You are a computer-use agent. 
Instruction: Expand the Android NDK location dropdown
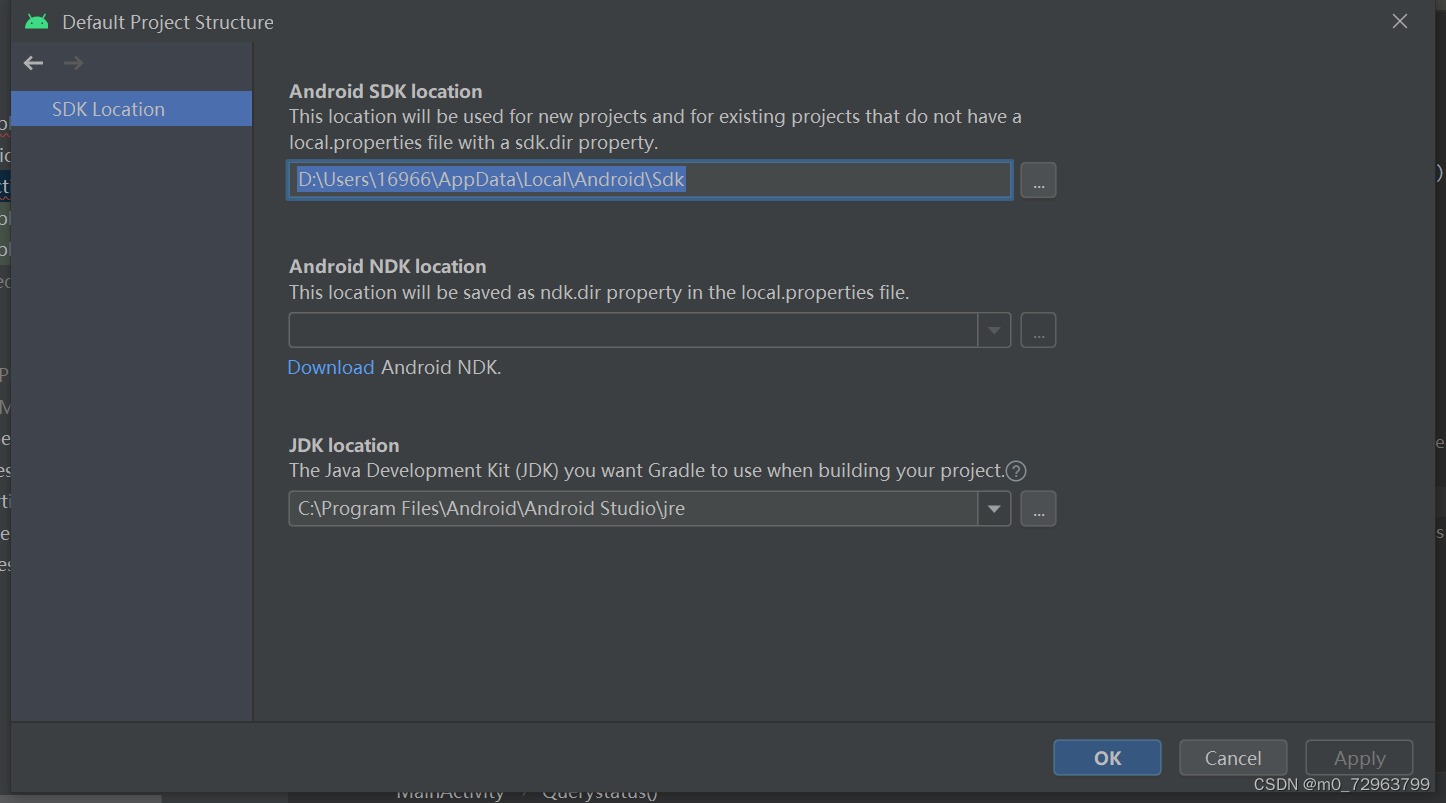tap(994, 330)
